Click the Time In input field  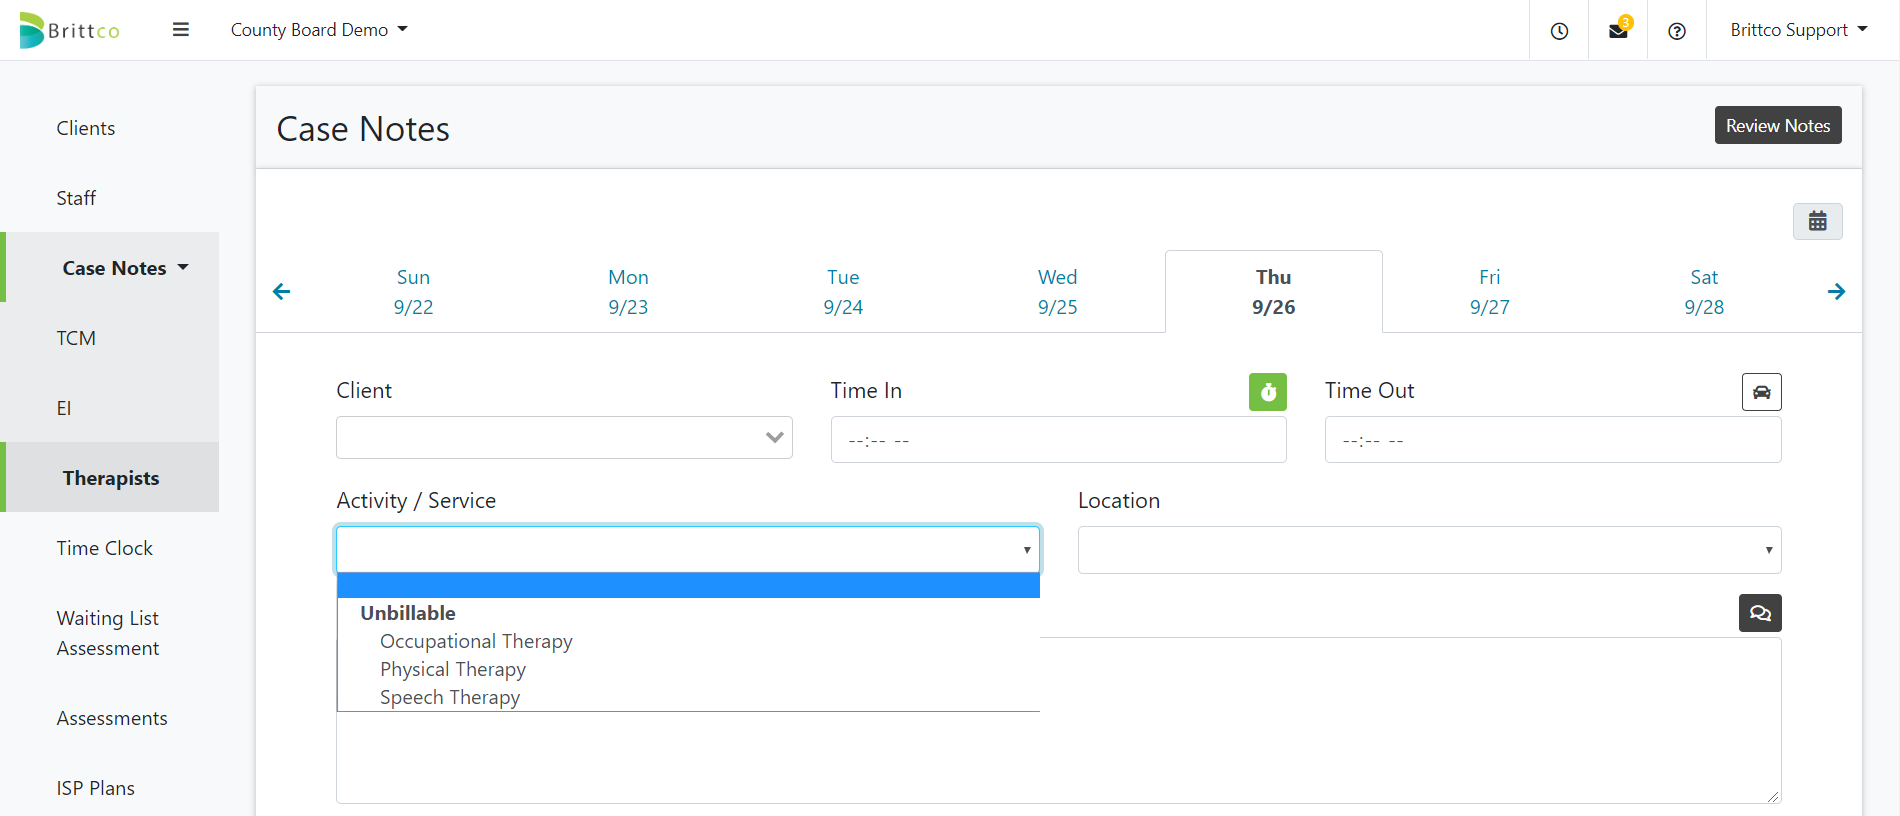pyautogui.click(x=1058, y=440)
